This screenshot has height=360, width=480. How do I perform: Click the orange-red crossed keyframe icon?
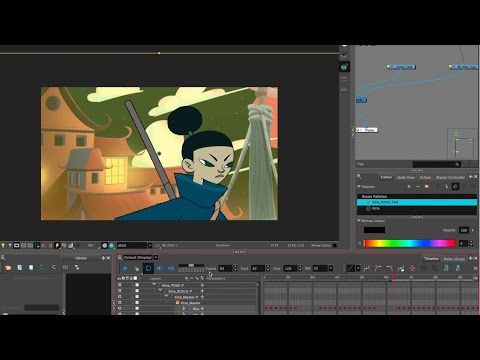pyautogui.click(x=412, y=268)
